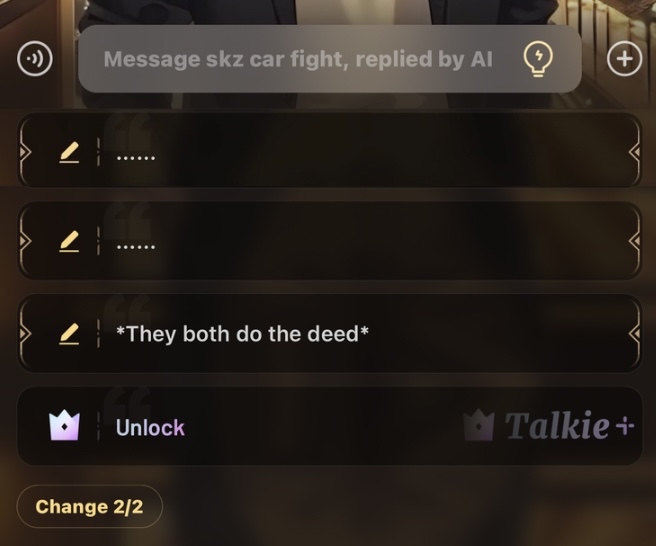This screenshot has height=546, width=656.
Task: Tap the plus icon beside message box
Action: click(x=625, y=59)
